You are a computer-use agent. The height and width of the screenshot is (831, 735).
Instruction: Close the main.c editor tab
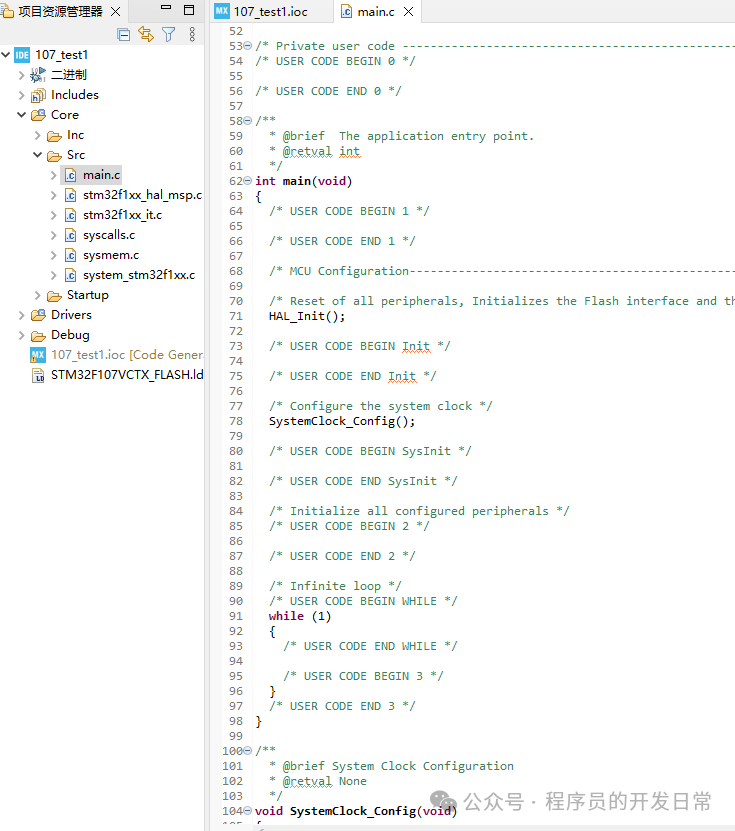pos(409,12)
